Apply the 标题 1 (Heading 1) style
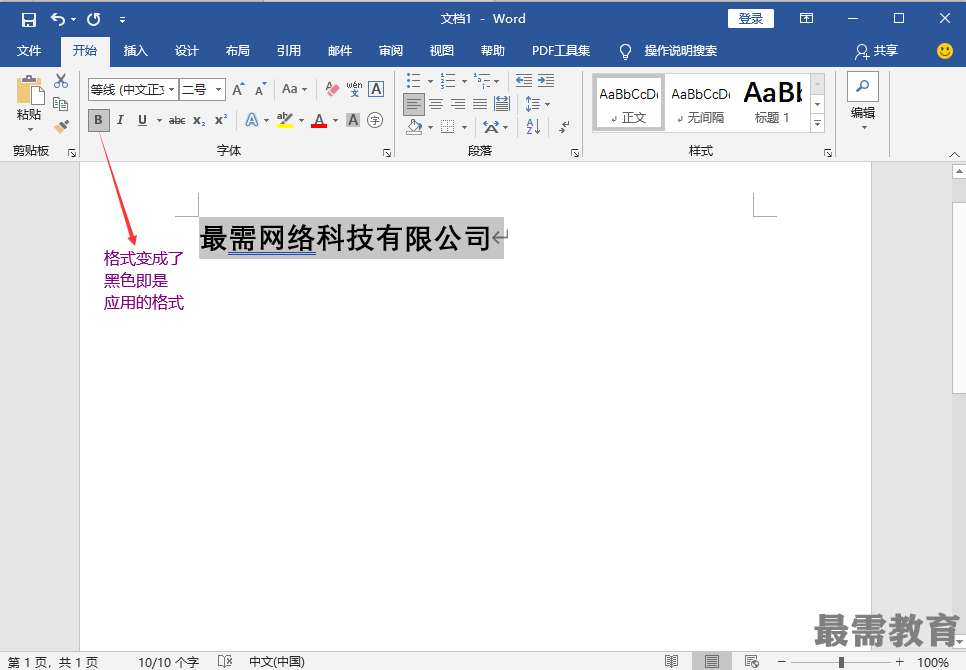 coord(773,102)
